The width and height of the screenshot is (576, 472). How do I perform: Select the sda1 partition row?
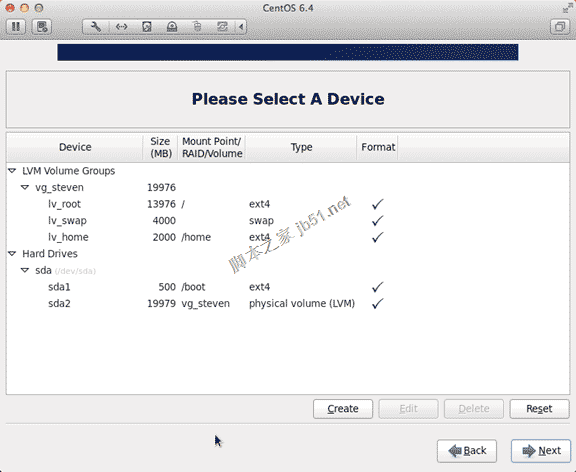288,287
